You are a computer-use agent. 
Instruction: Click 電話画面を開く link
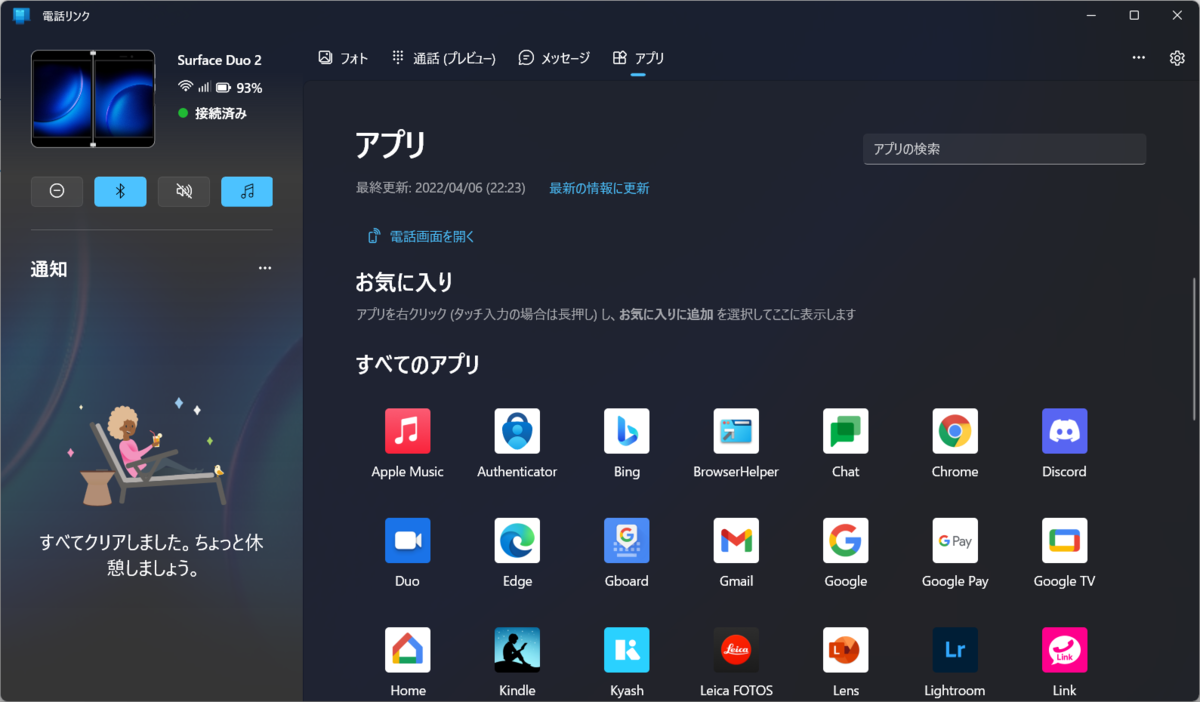[421, 237]
